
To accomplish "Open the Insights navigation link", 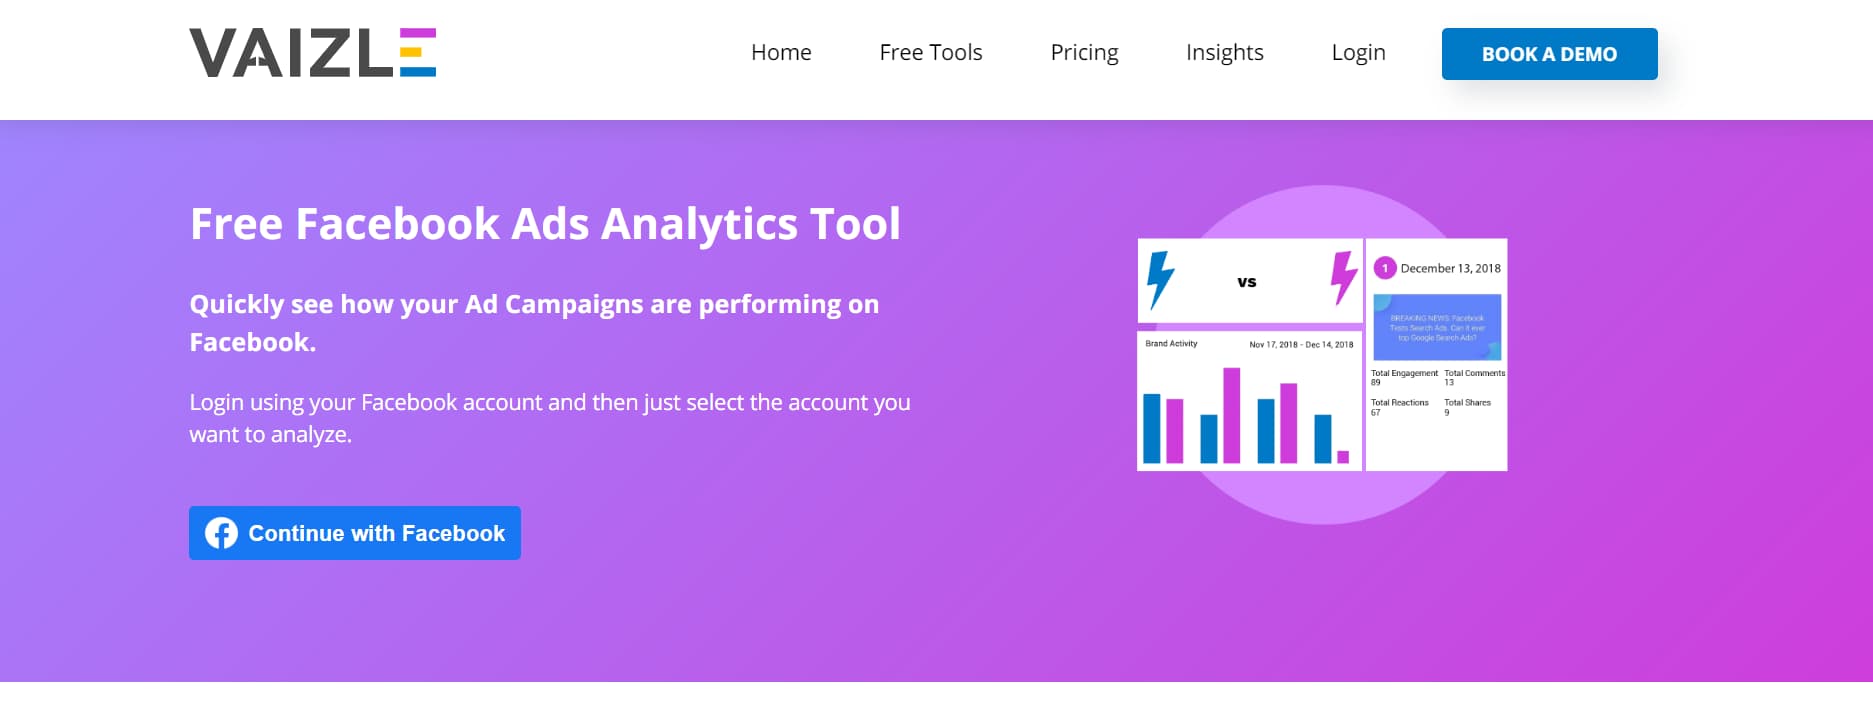I will click(1225, 52).
